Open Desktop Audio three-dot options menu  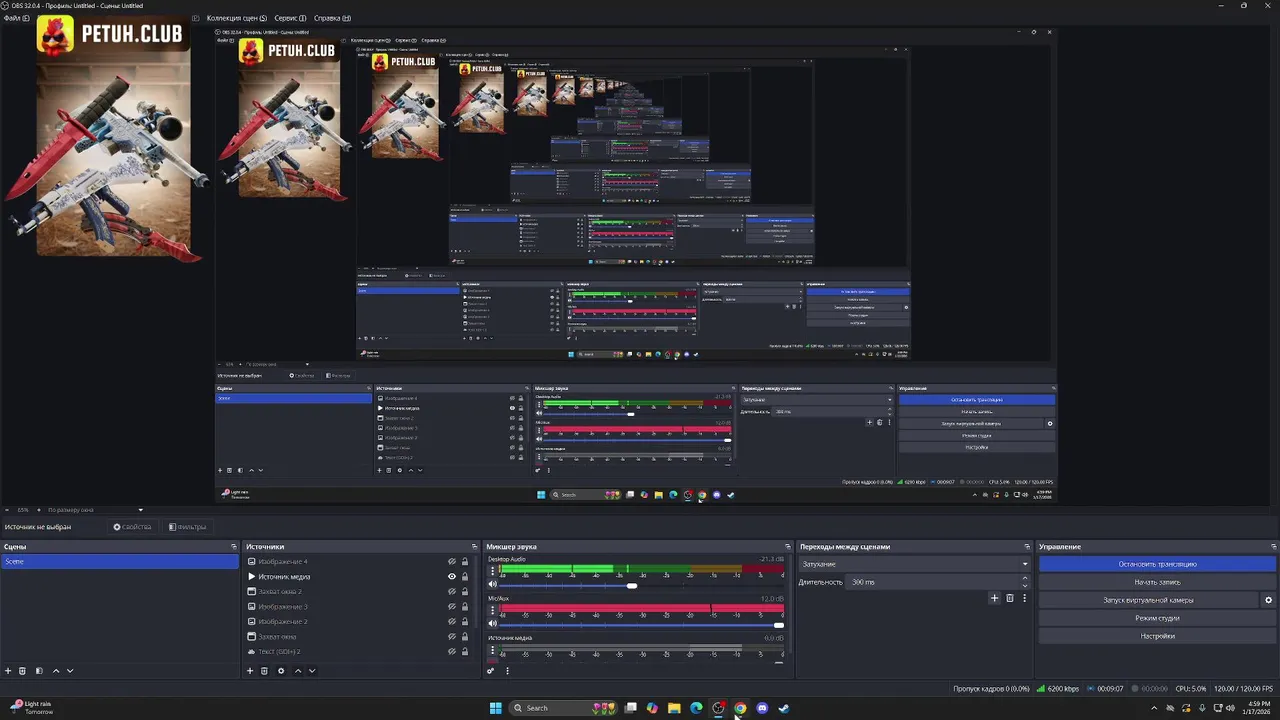[x=491, y=572]
